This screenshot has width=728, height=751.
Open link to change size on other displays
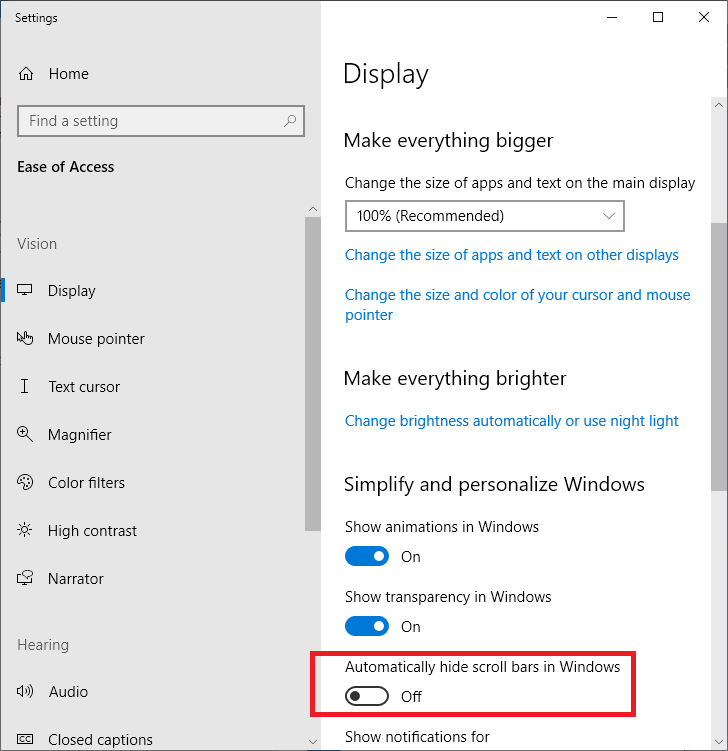coord(511,255)
